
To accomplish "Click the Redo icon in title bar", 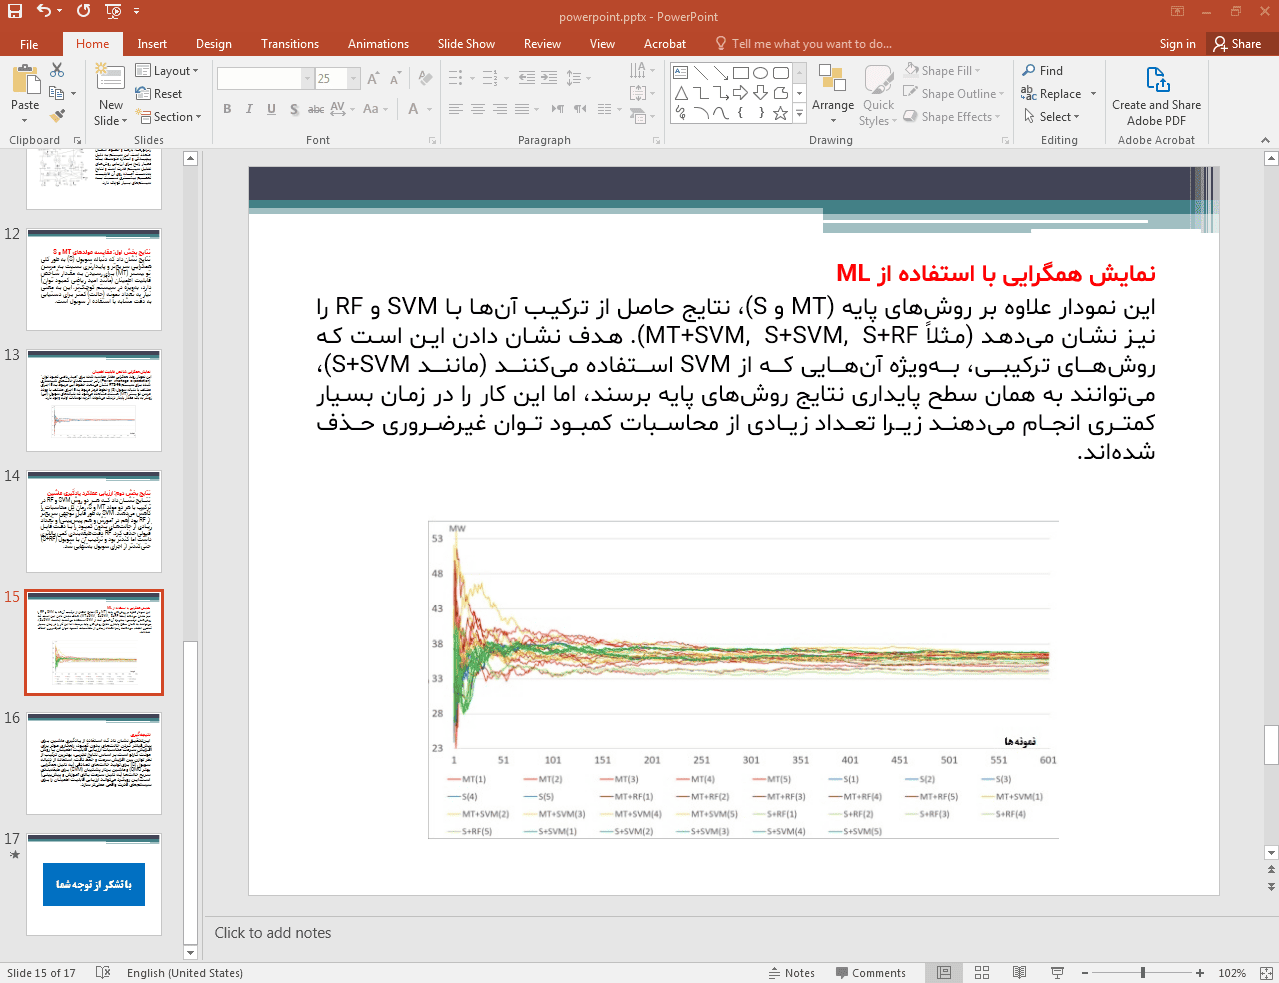I will [x=83, y=11].
